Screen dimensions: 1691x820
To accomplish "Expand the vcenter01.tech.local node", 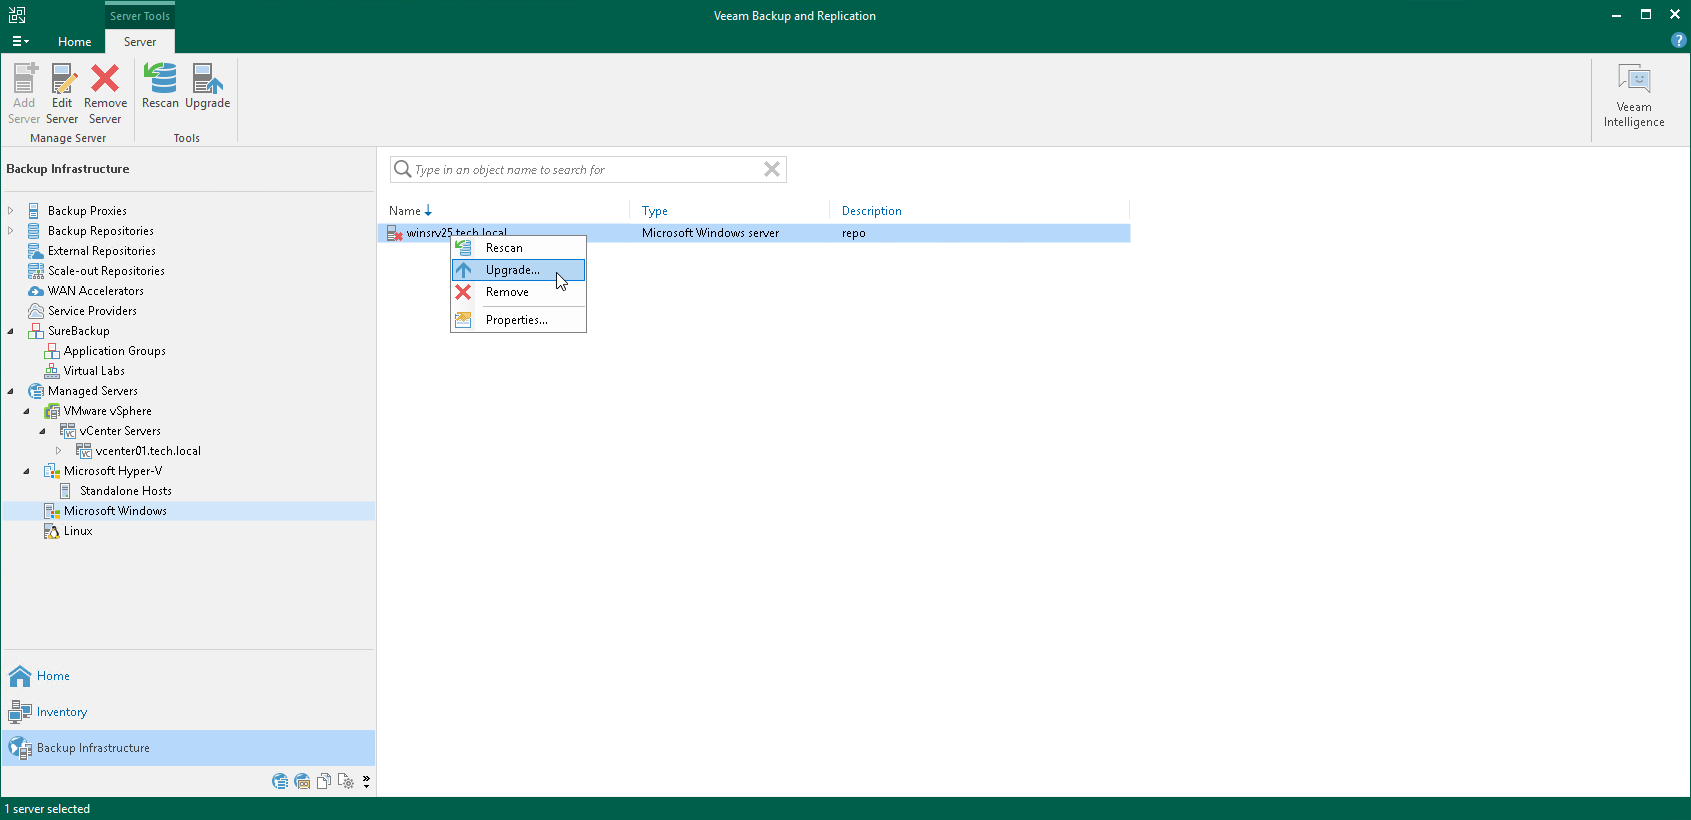I will [59, 451].
